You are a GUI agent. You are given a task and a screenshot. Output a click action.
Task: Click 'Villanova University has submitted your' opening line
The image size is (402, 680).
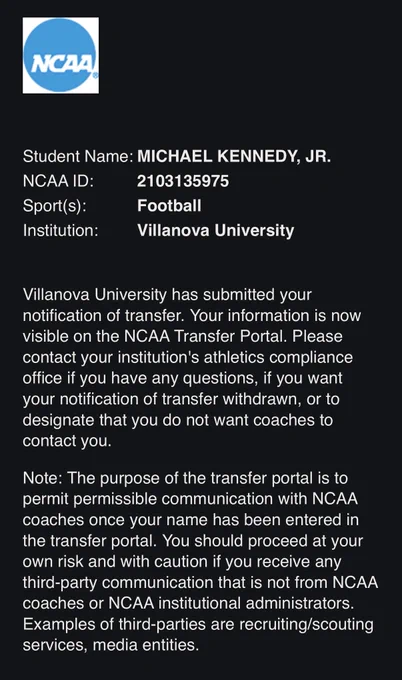tap(167, 295)
